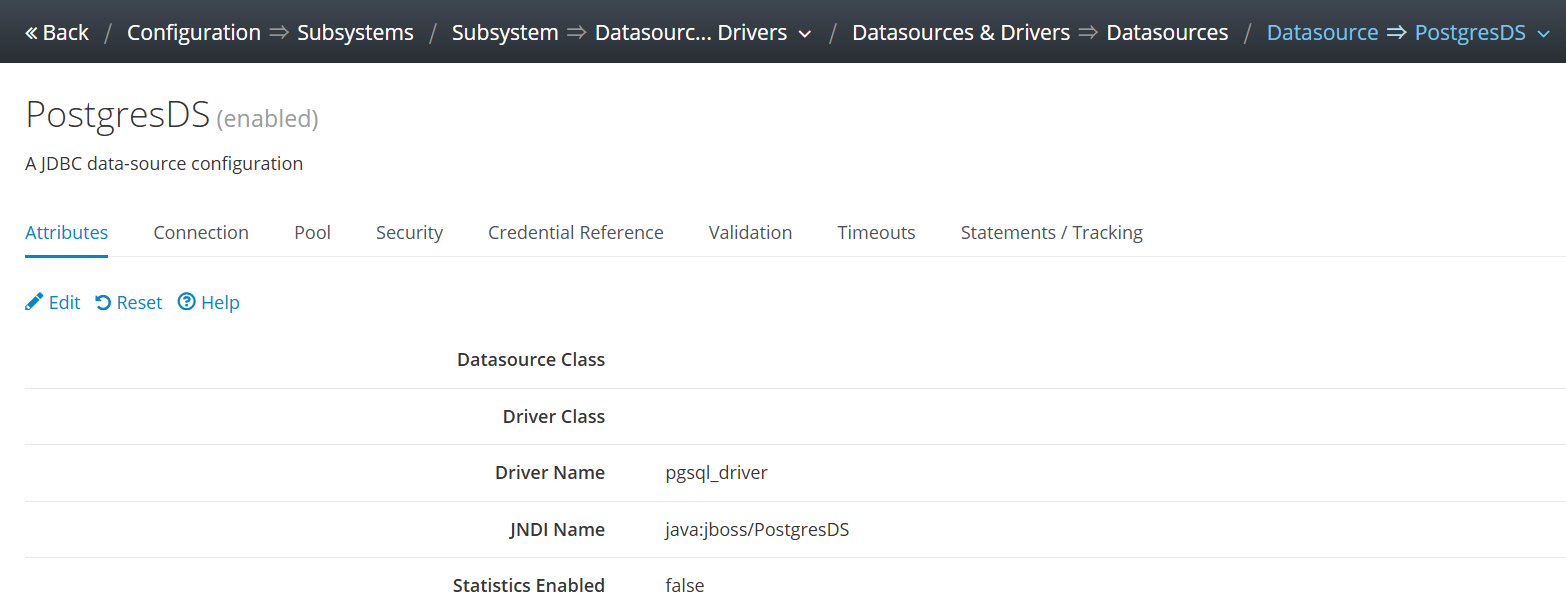This screenshot has height=609, width=1566.
Task: Open Datasources & Drivers ⇒ Datasources breadcrumb
Action: click(x=1040, y=32)
